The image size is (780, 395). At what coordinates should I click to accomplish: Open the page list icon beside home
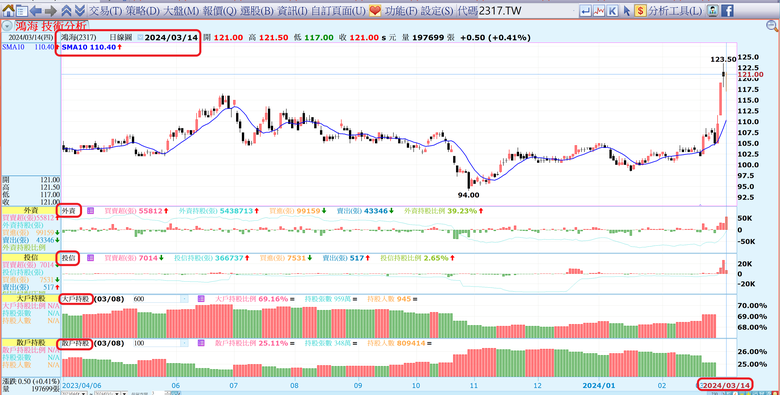21,10
